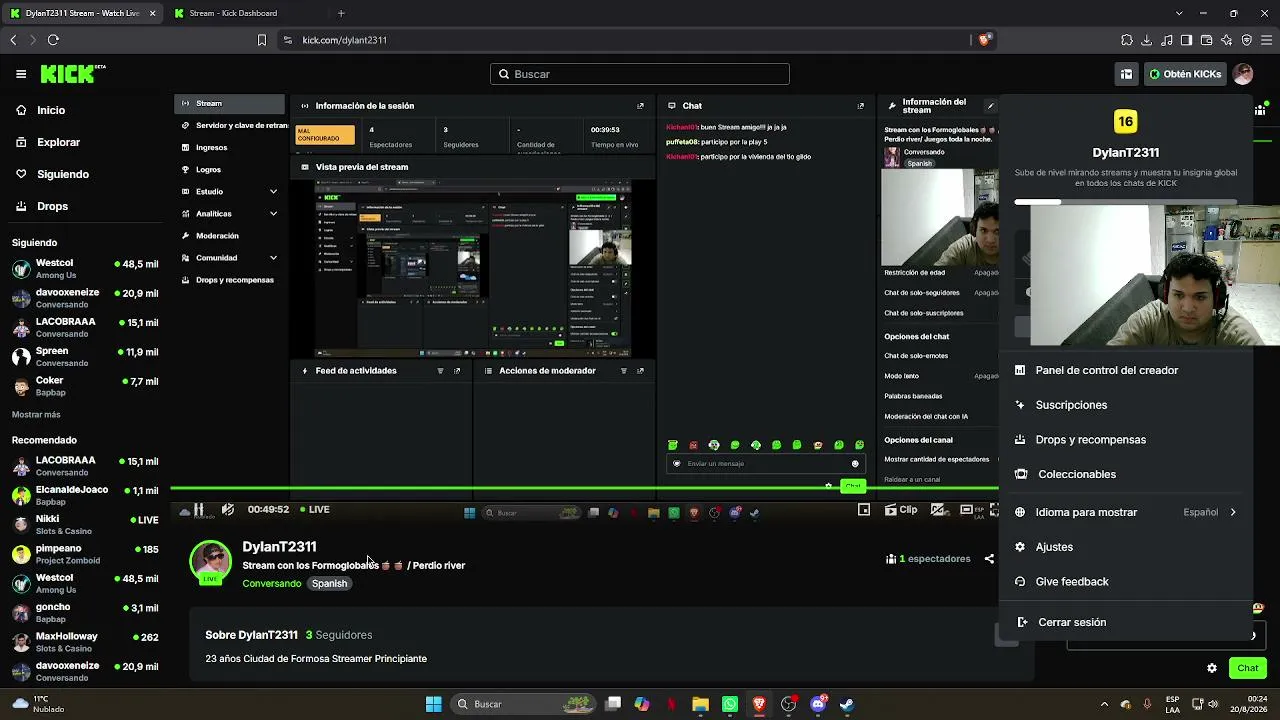
Task: Pause the live stream playback
Action: 198,510
